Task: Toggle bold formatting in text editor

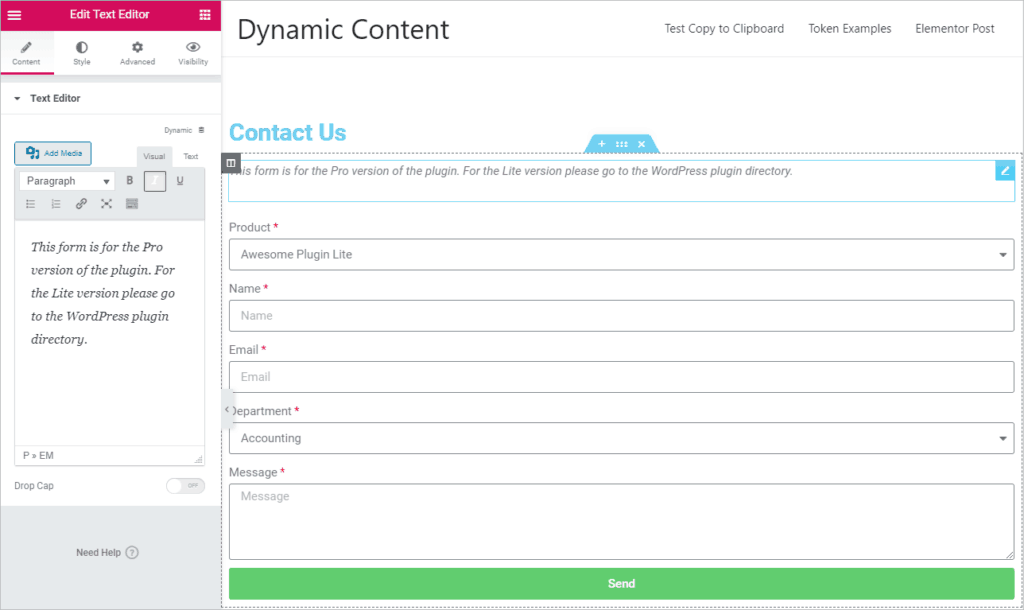Action: (x=130, y=181)
